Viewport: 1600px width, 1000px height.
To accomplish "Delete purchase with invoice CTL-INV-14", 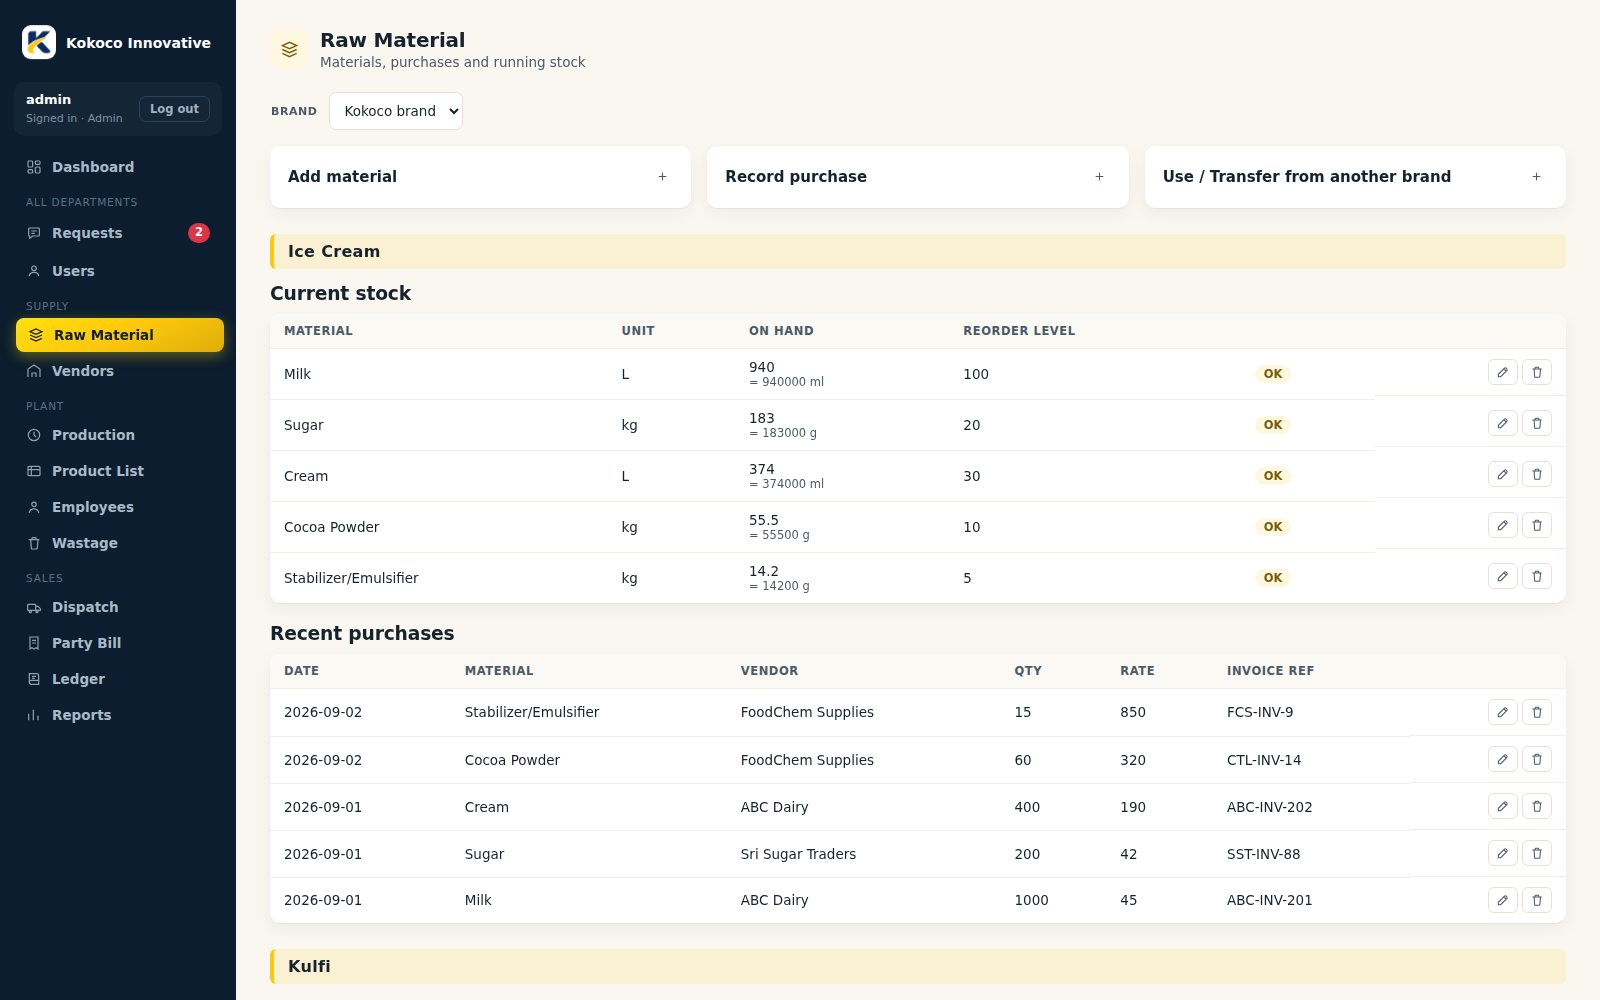I will (1537, 759).
